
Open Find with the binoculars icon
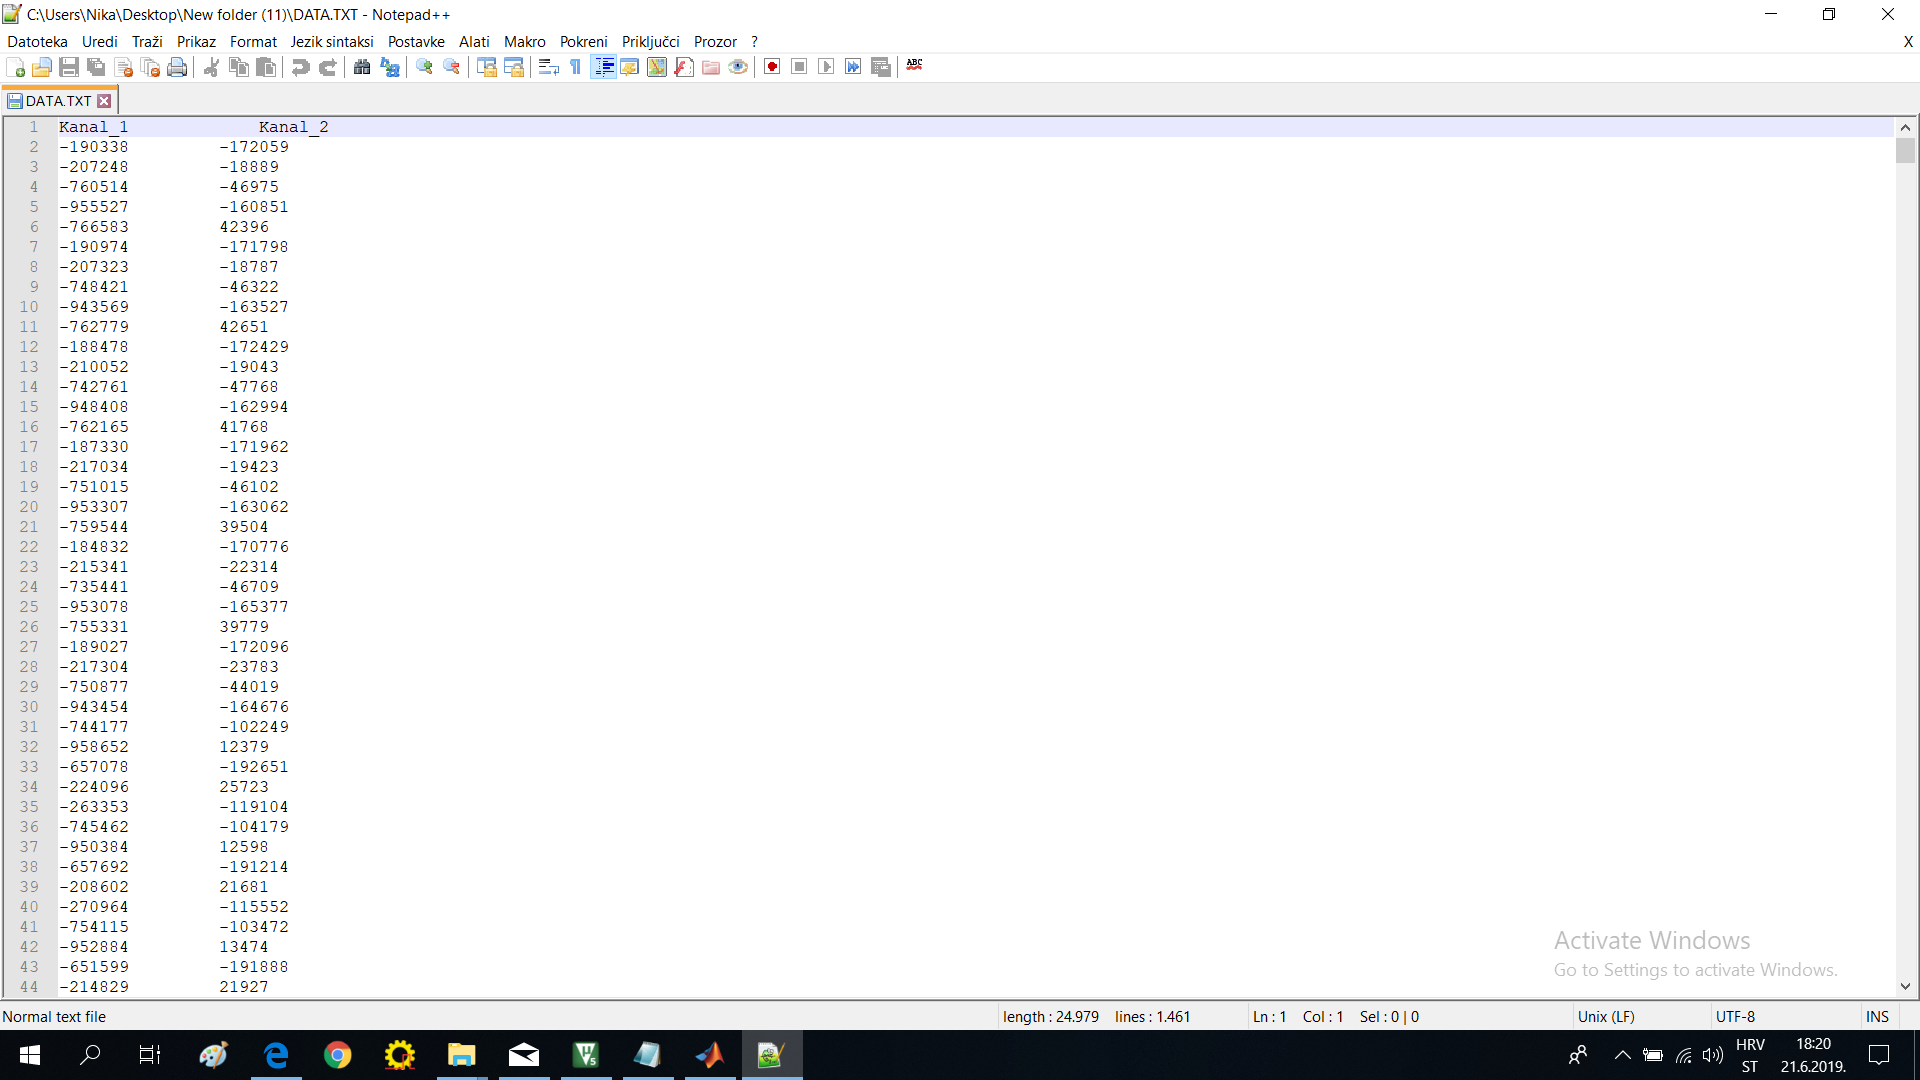362,67
